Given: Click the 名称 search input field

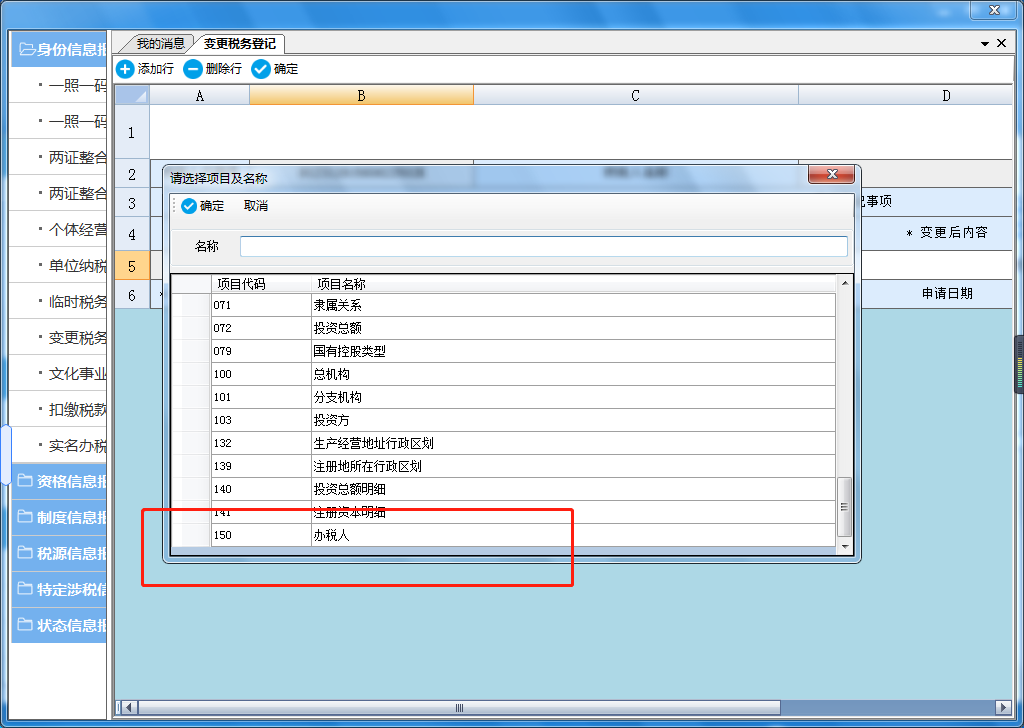Looking at the screenshot, I should 543,246.
